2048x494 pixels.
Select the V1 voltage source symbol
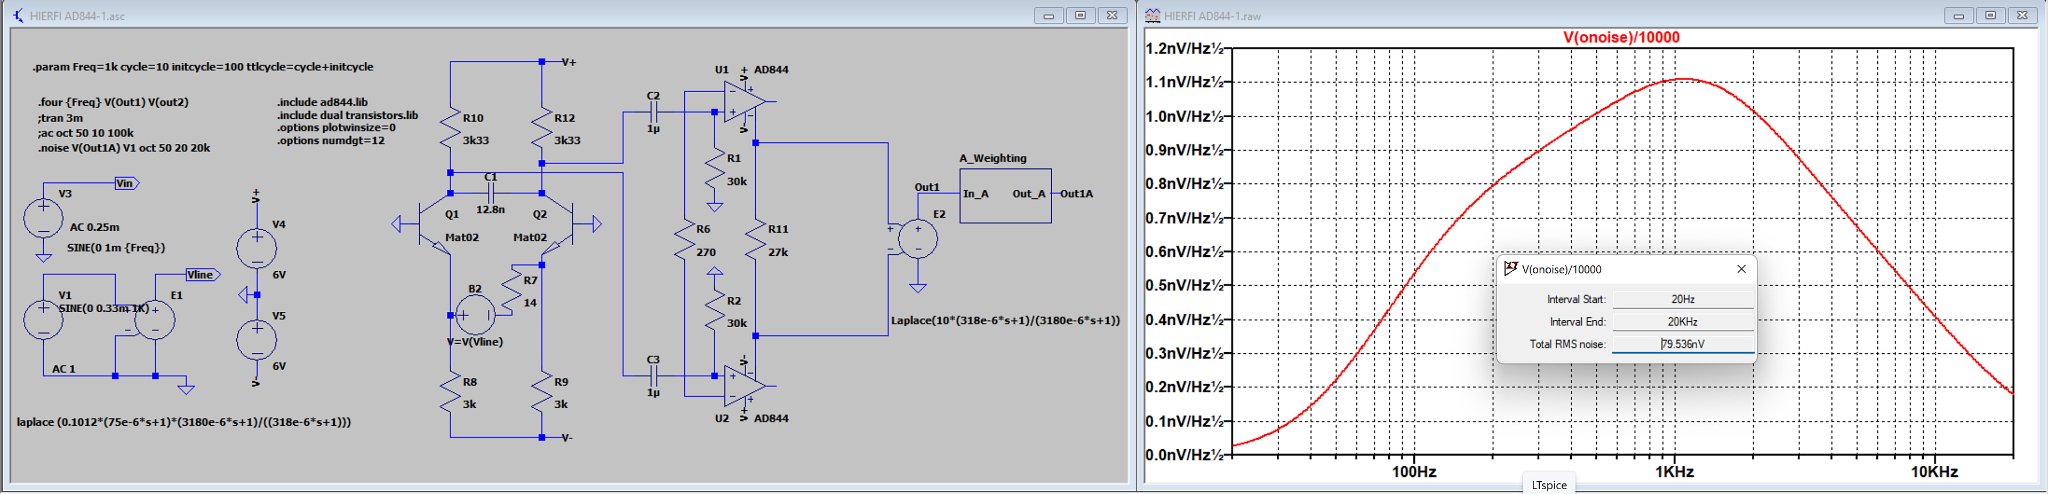(43, 320)
